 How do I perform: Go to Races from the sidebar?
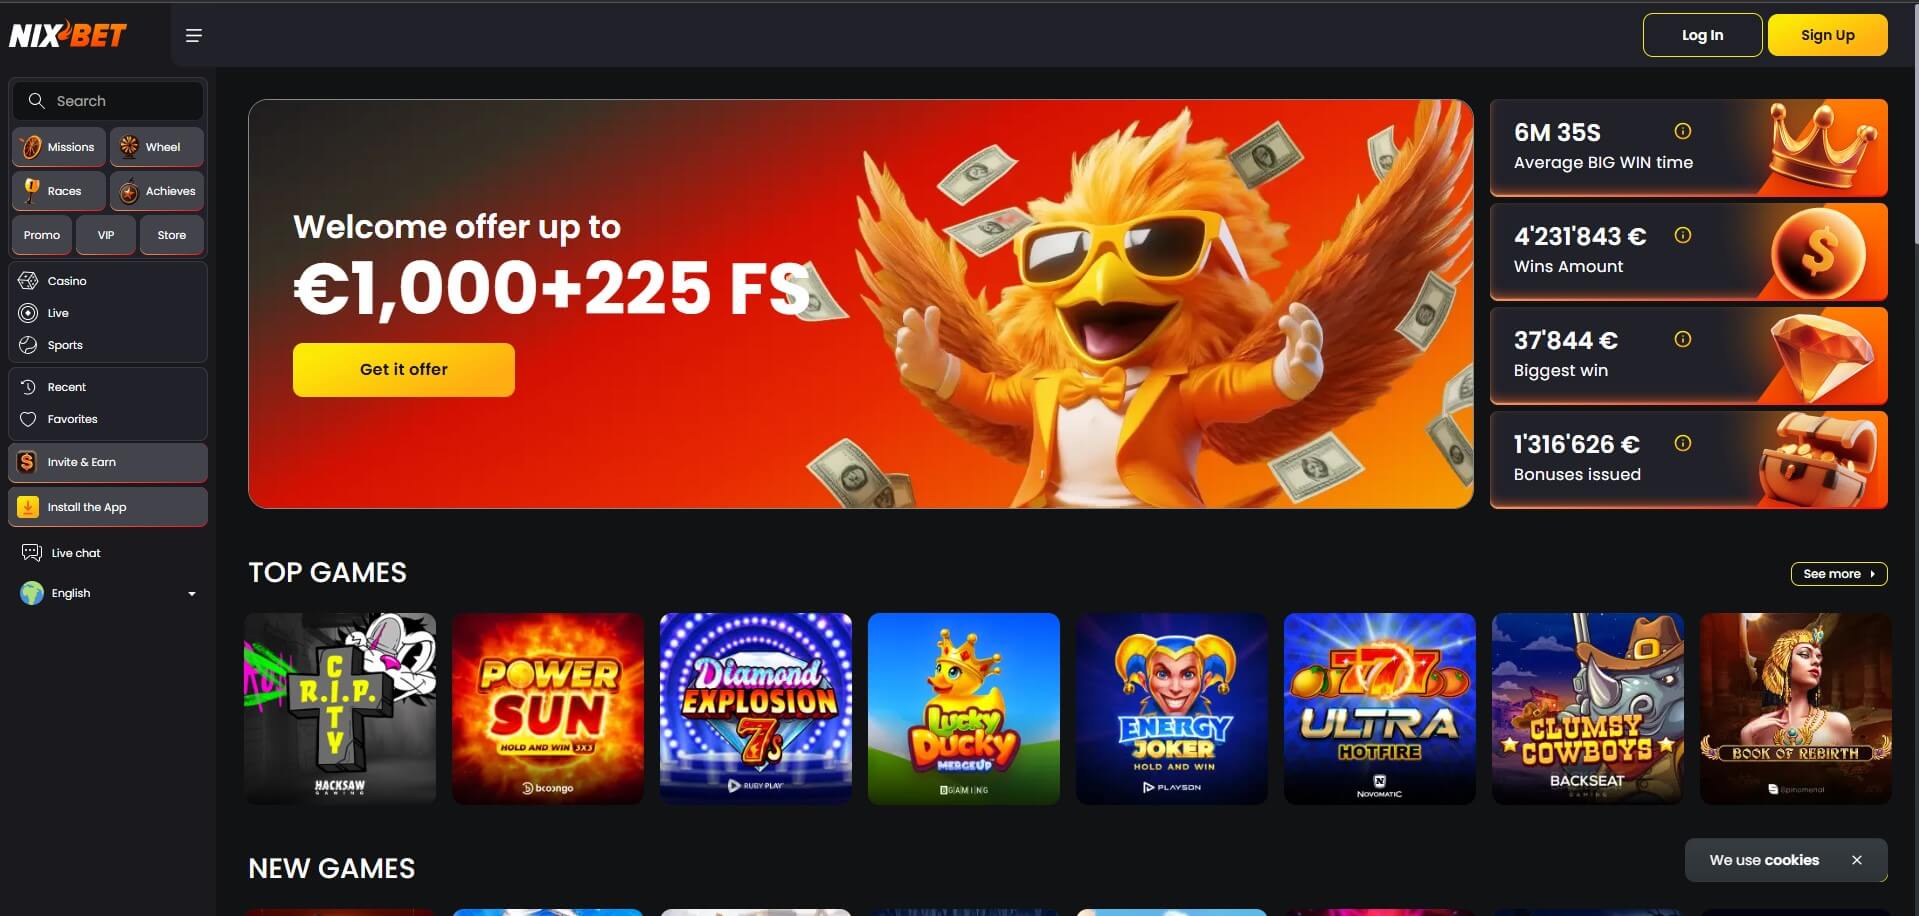click(59, 191)
